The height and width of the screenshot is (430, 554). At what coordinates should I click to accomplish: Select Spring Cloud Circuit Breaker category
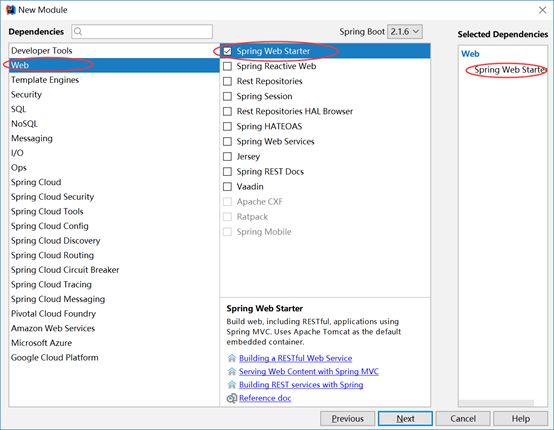pos(114,270)
